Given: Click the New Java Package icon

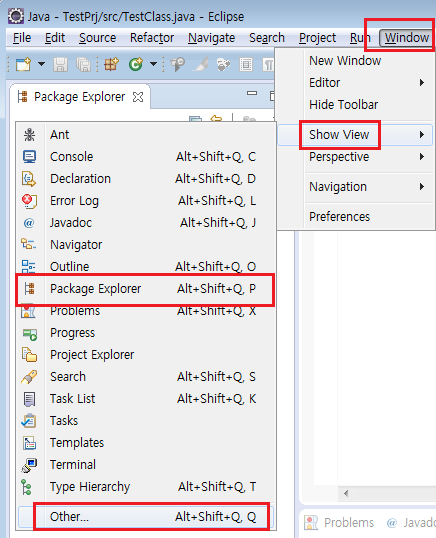Looking at the screenshot, I should coord(111,64).
